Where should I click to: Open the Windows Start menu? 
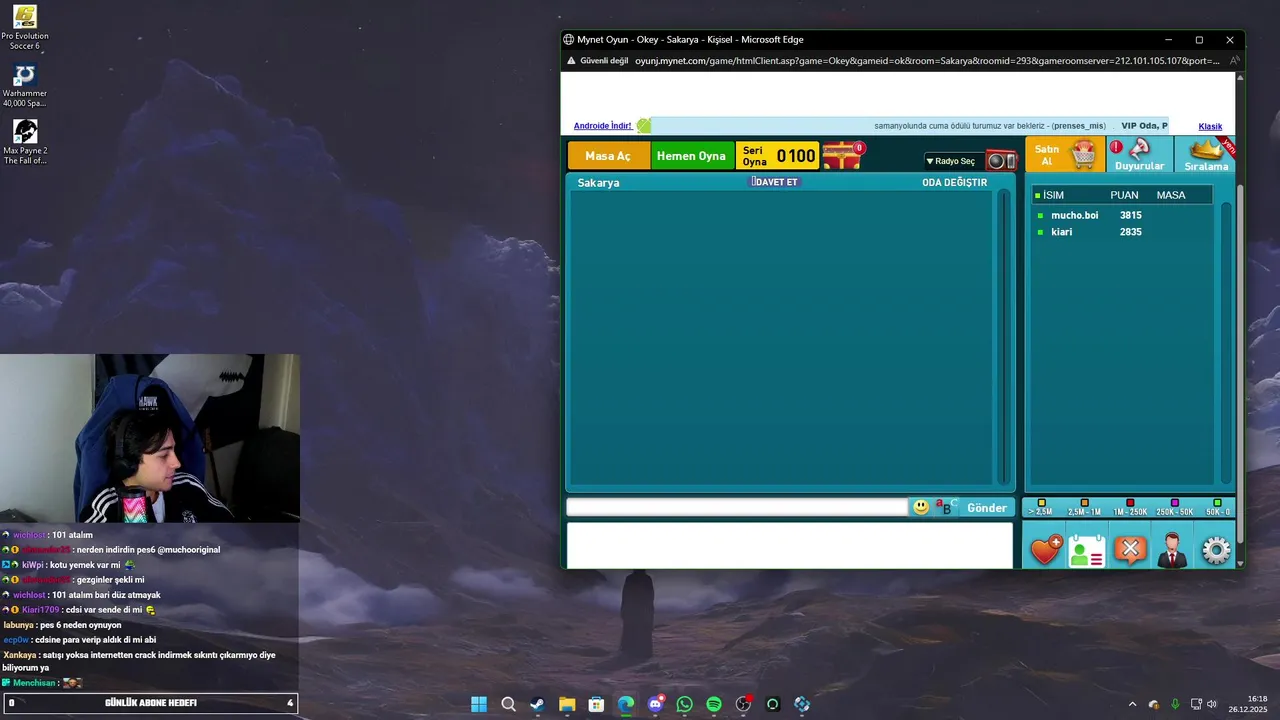pos(479,704)
